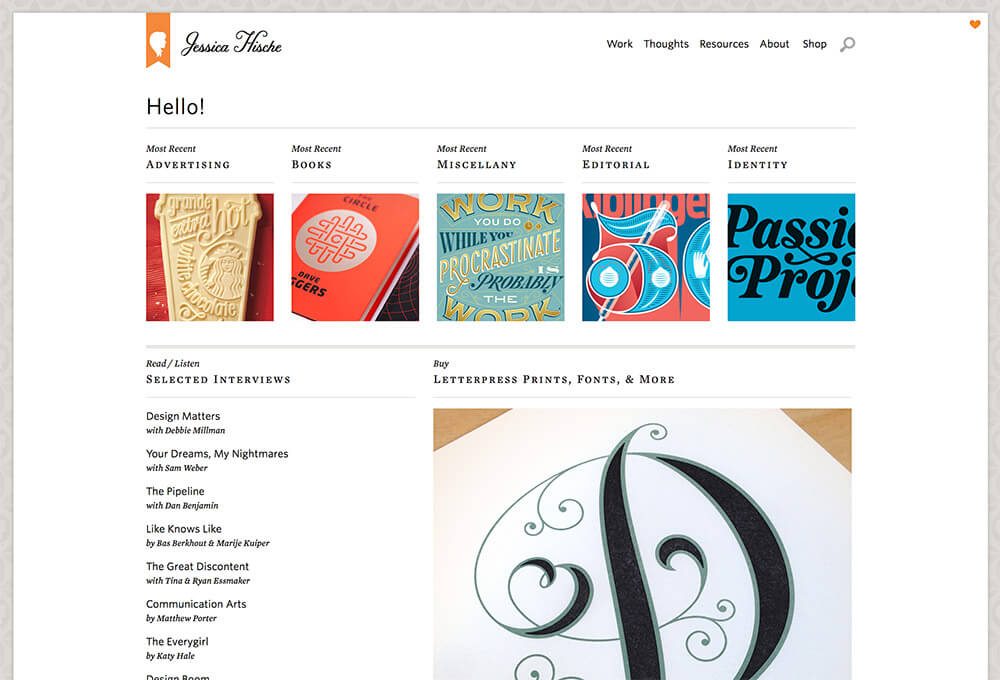Click the Jessica Hische script logo

(232, 43)
